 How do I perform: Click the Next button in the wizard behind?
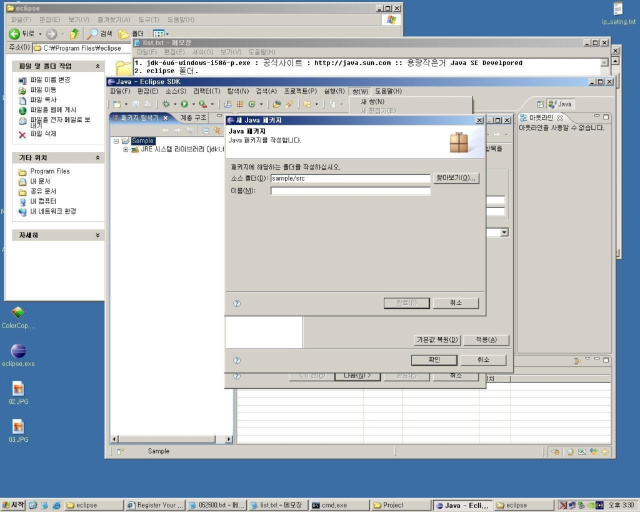pyautogui.click(x=357, y=376)
